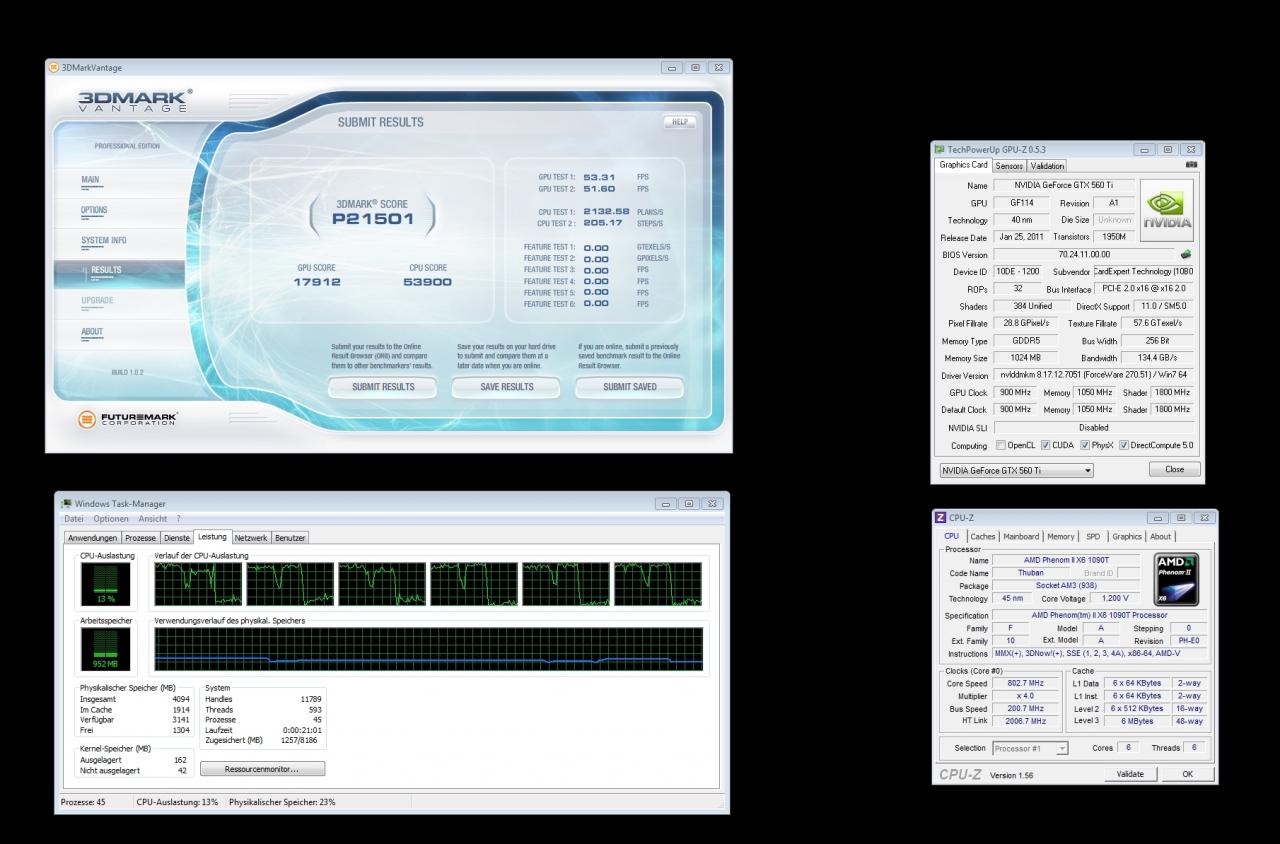The image size is (1280, 844).
Task: Switch to the Validation tab in GPU-Z
Action: [1047, 166]
